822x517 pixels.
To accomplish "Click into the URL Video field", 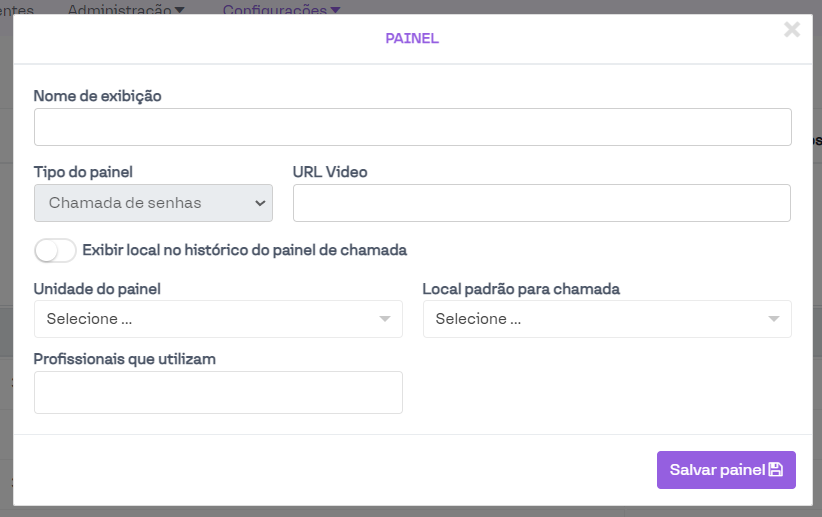I will pos(541,203).
